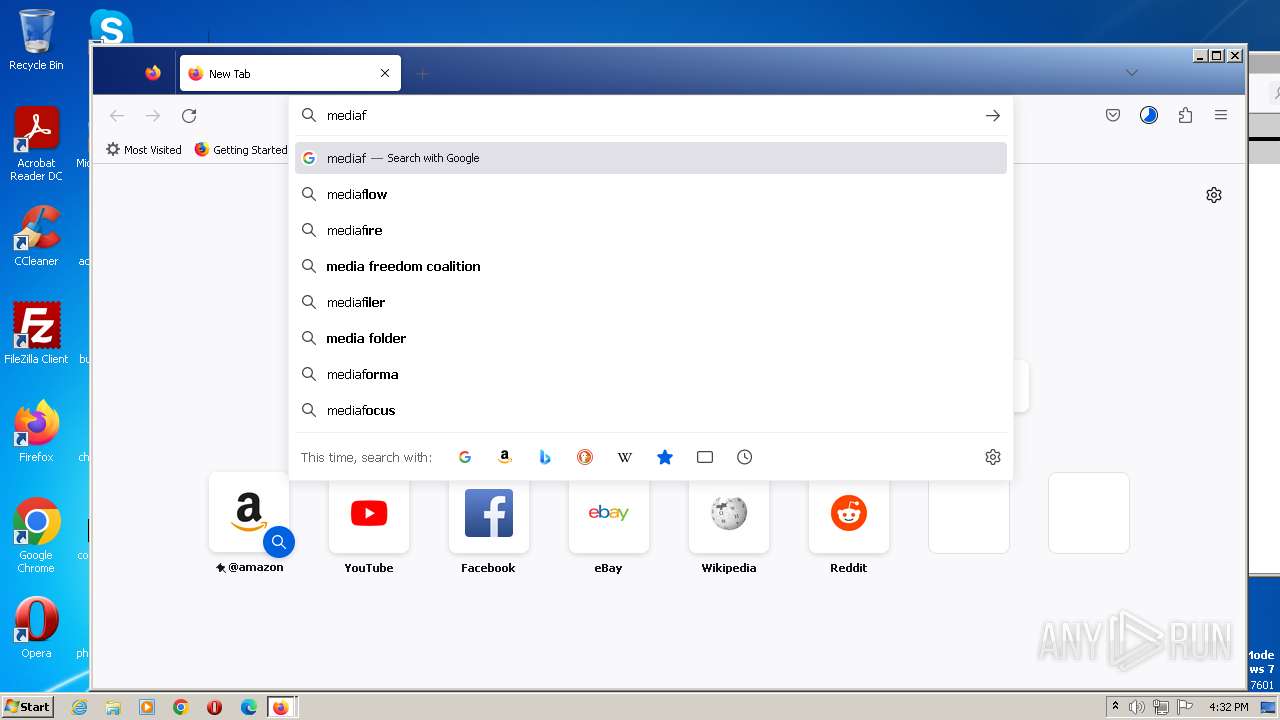Search this time with Bing icon
Viewport: 1280px width, 720px height.
pyautogui.click(x=545, y=457)
